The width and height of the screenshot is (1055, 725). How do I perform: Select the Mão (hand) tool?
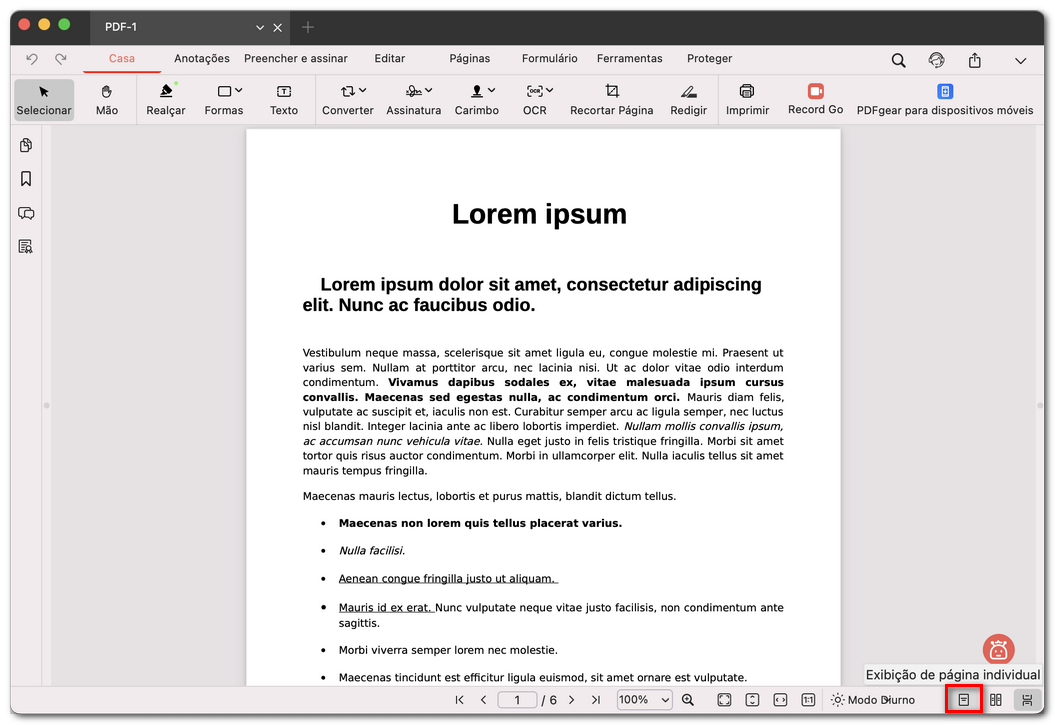106,99
